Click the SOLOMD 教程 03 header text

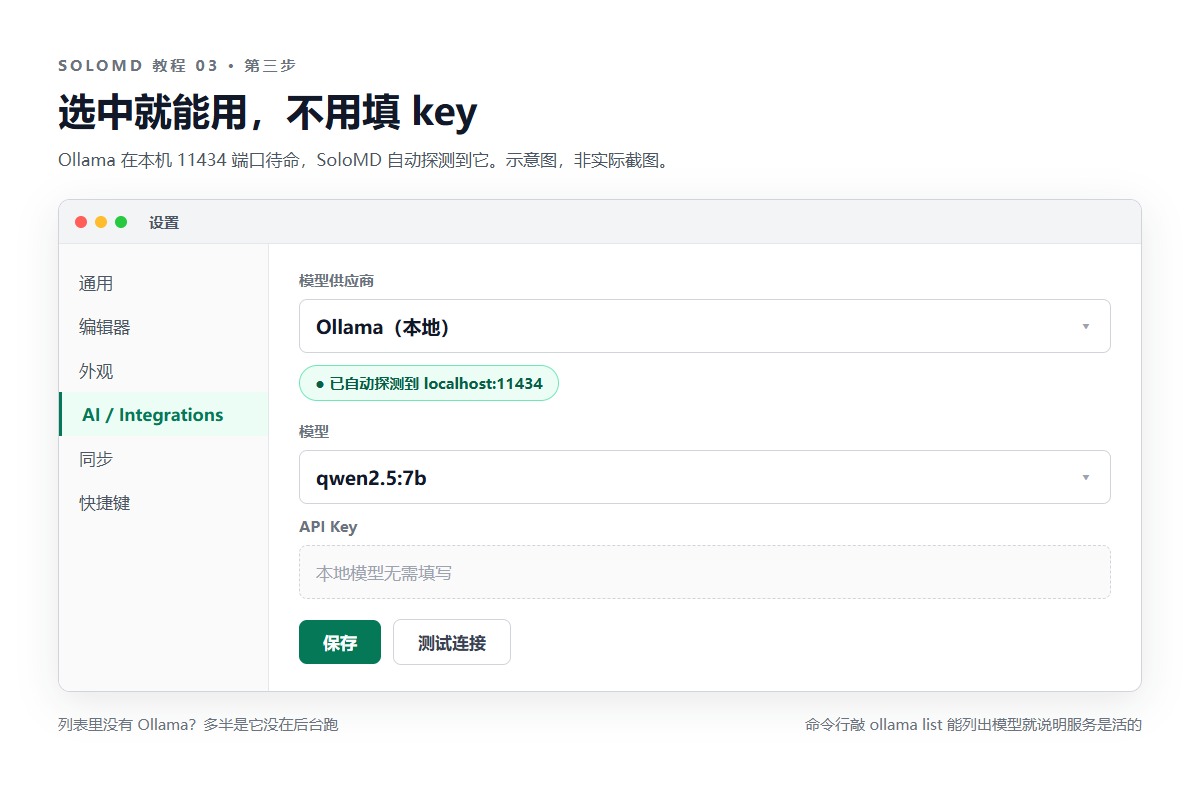177,66
